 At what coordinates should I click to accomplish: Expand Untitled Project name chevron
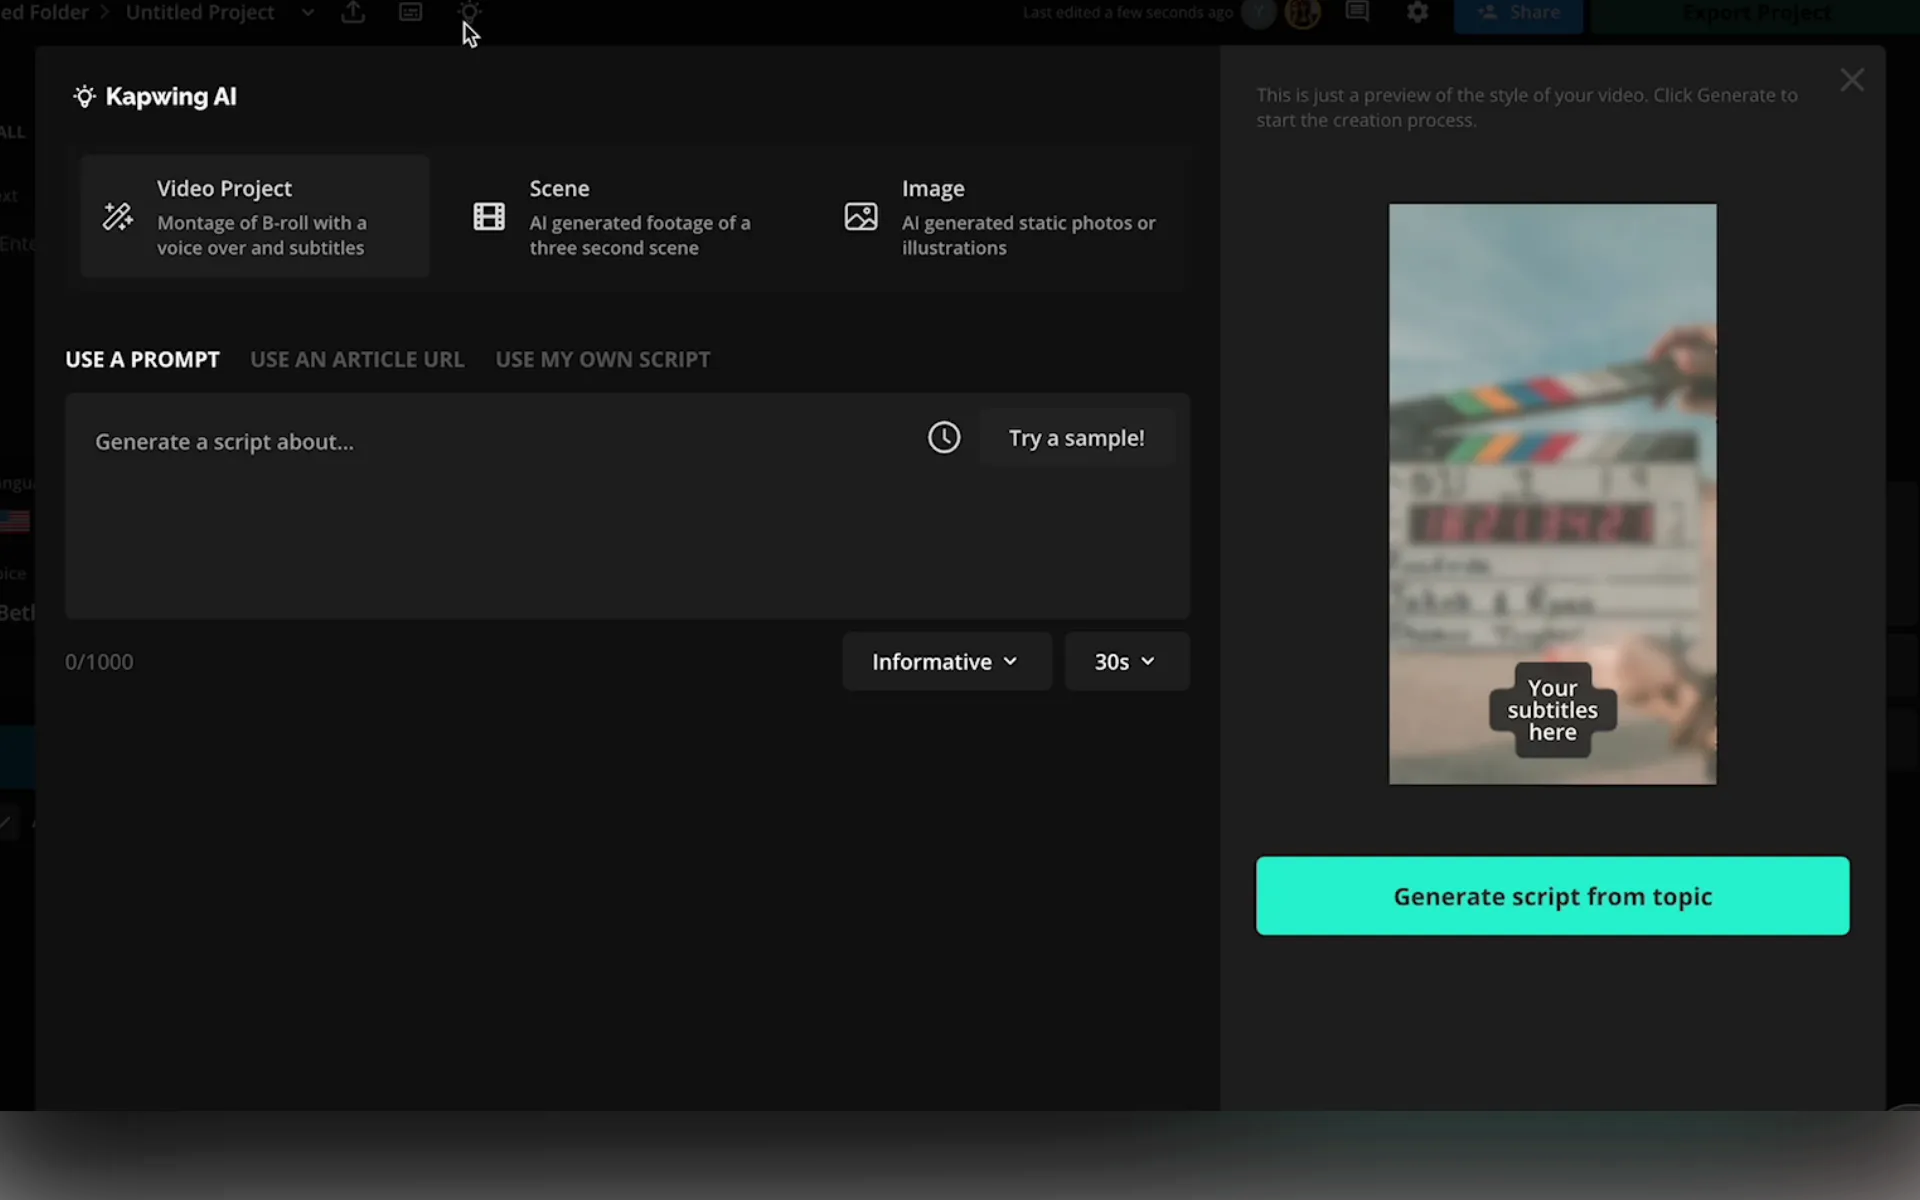[x=308, y=13]
